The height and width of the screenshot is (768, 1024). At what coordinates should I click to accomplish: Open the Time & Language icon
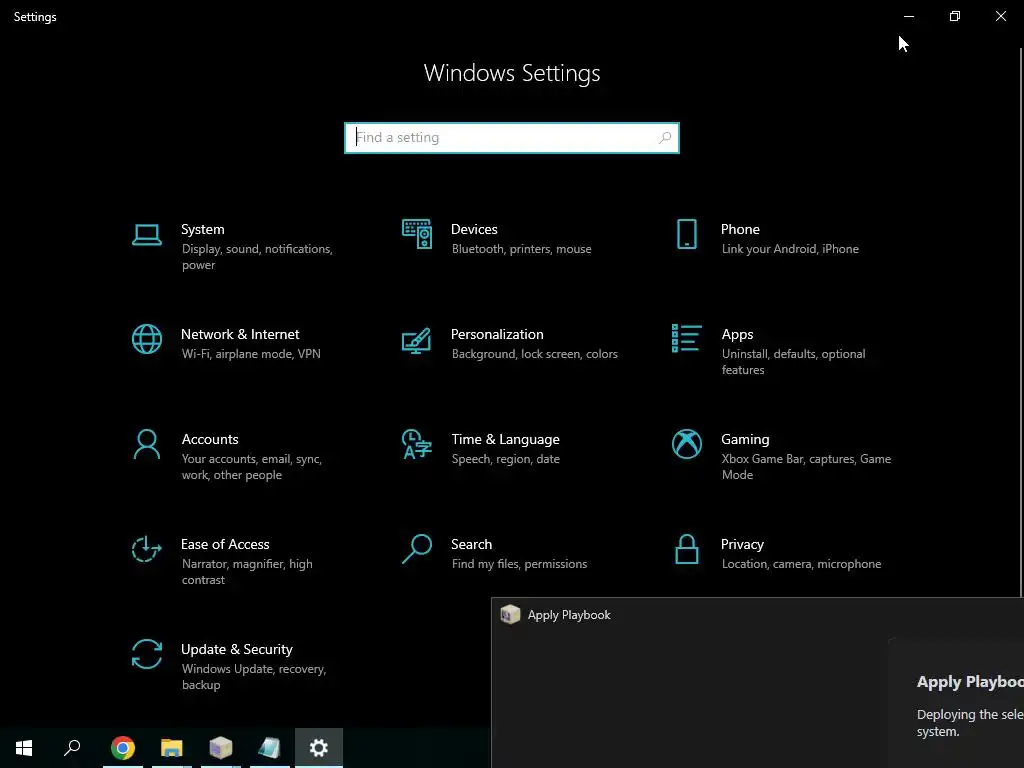(x=417, y=444)
